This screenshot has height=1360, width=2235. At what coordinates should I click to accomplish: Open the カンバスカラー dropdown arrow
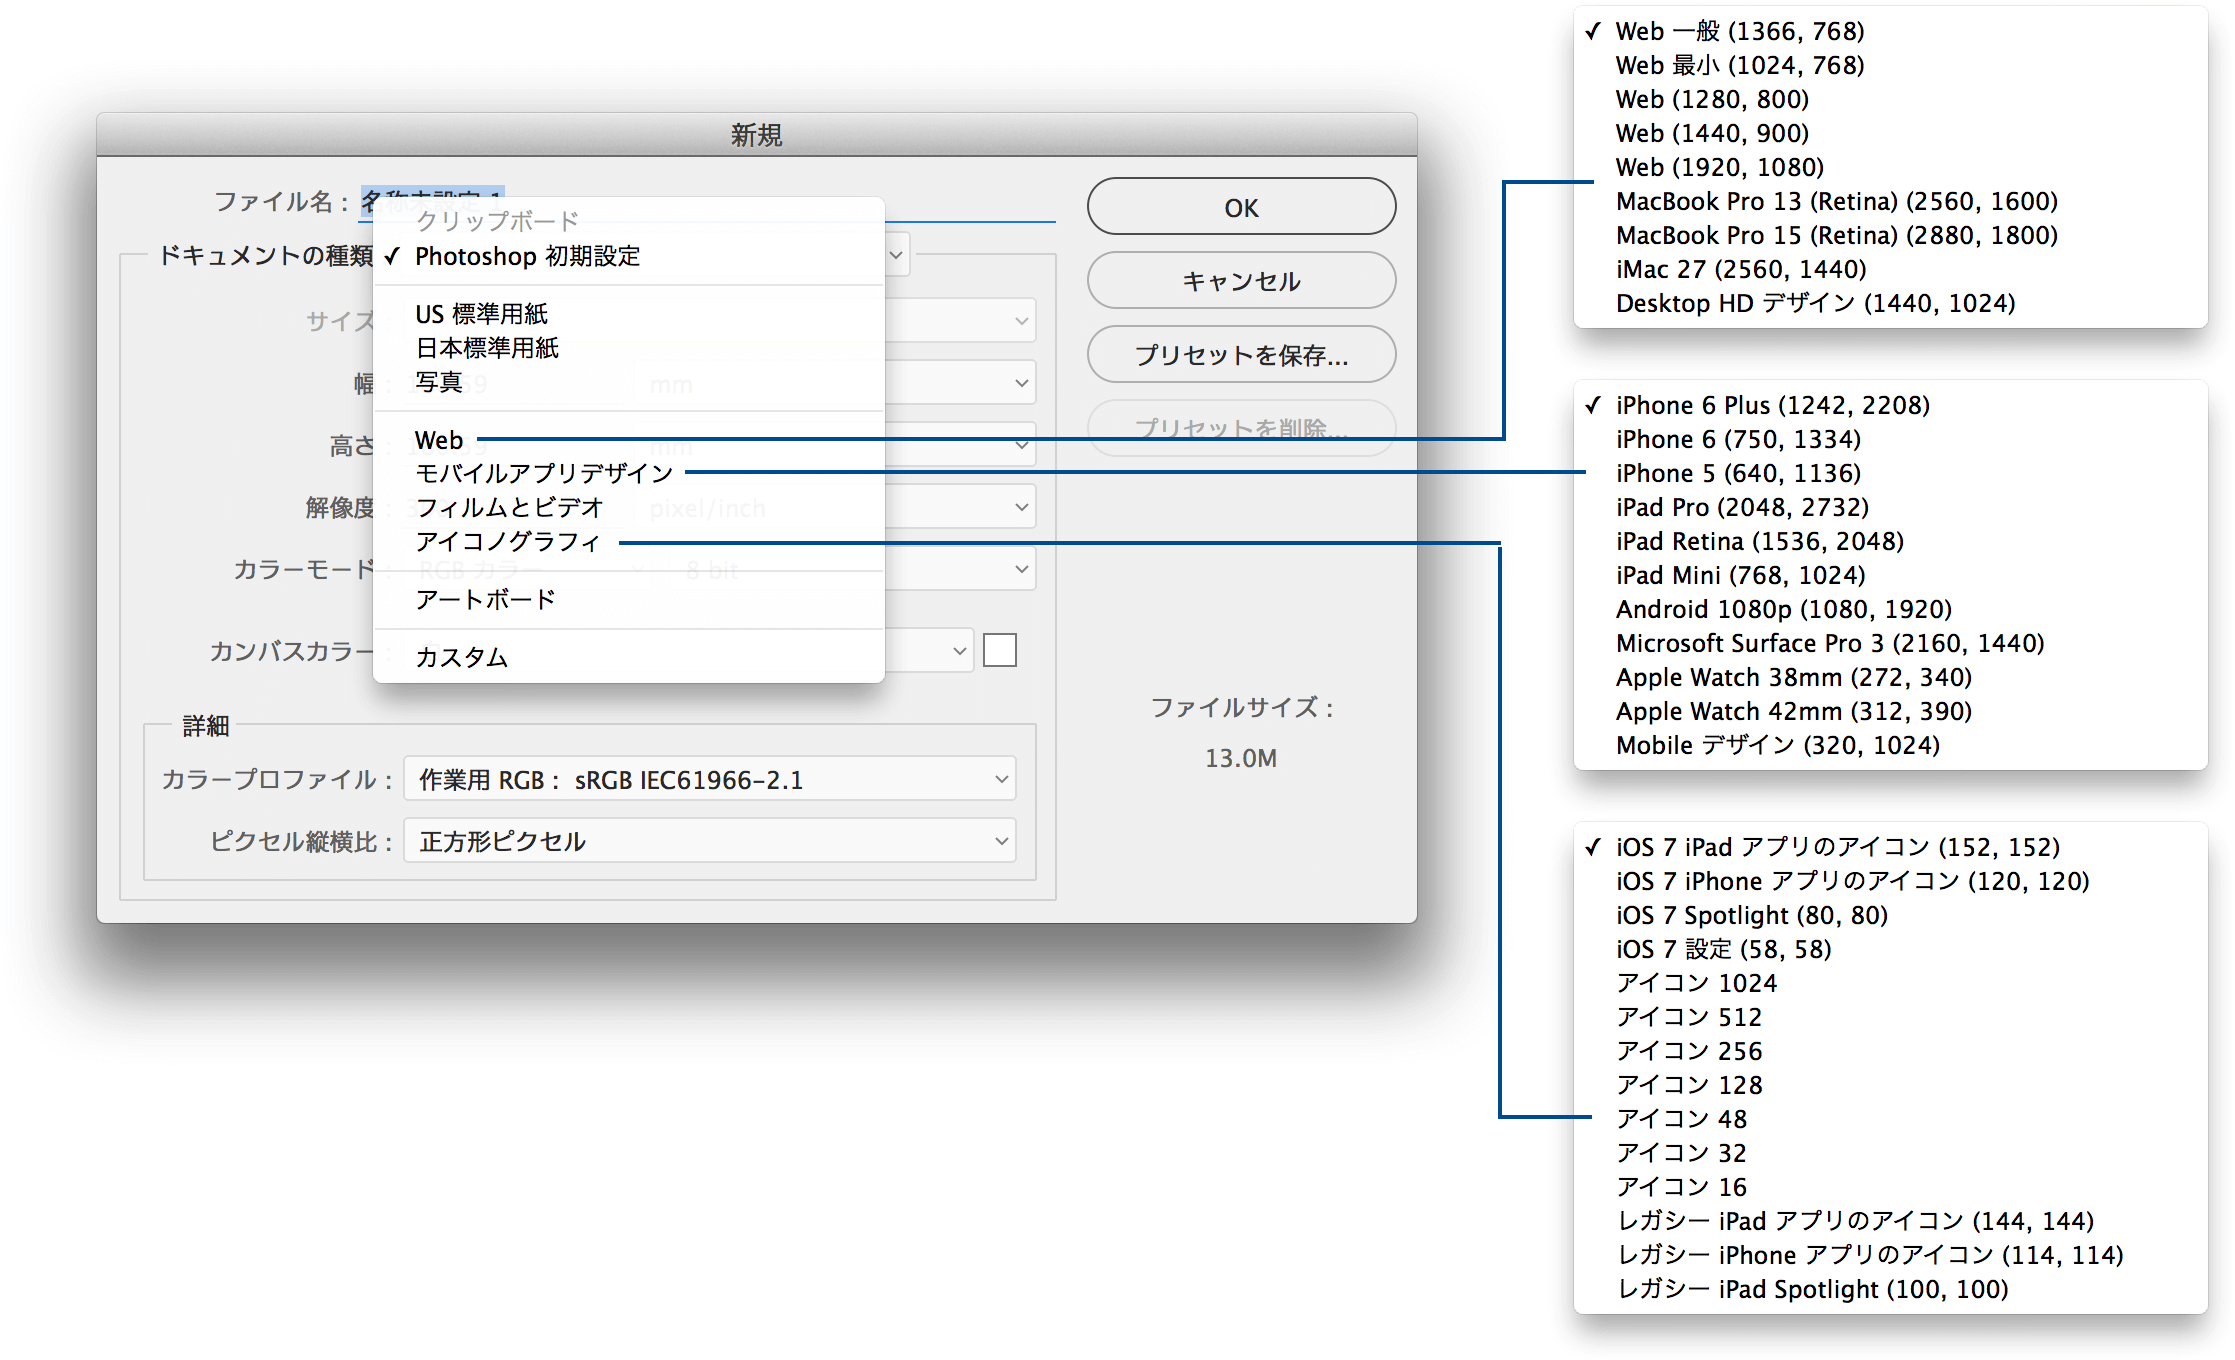coord(959,651)
